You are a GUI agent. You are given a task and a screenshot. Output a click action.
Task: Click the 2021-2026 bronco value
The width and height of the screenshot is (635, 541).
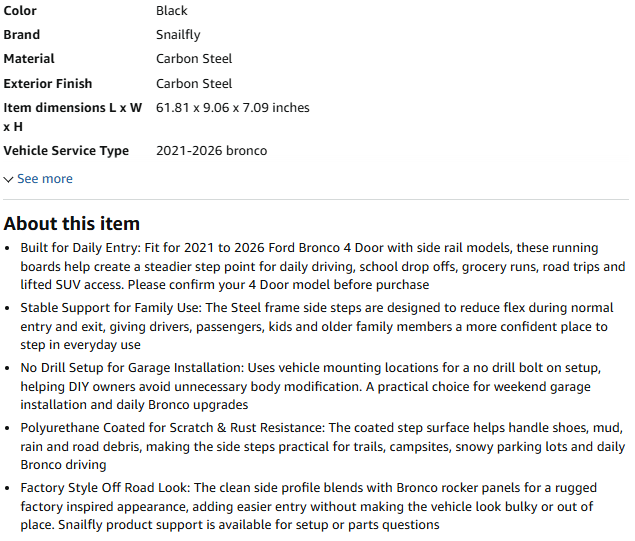pos(211,151)
